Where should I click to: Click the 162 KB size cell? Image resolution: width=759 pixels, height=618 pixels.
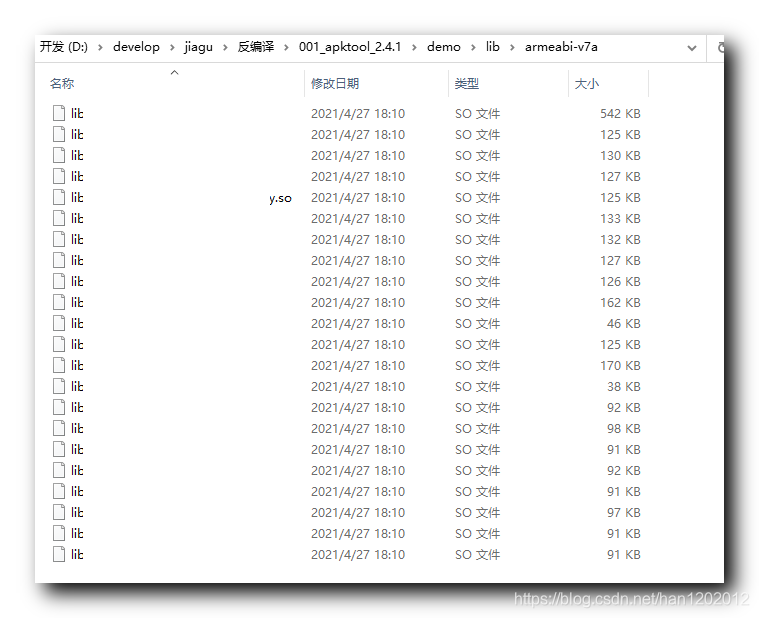620,302
